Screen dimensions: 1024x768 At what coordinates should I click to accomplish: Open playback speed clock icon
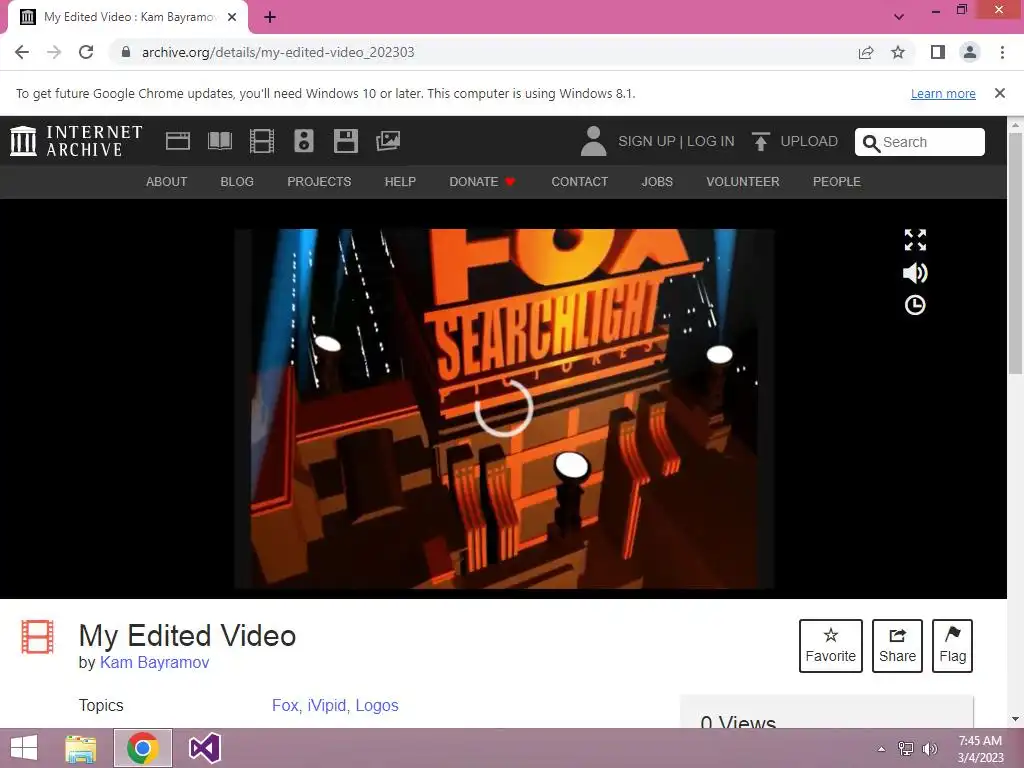point(915,305)
